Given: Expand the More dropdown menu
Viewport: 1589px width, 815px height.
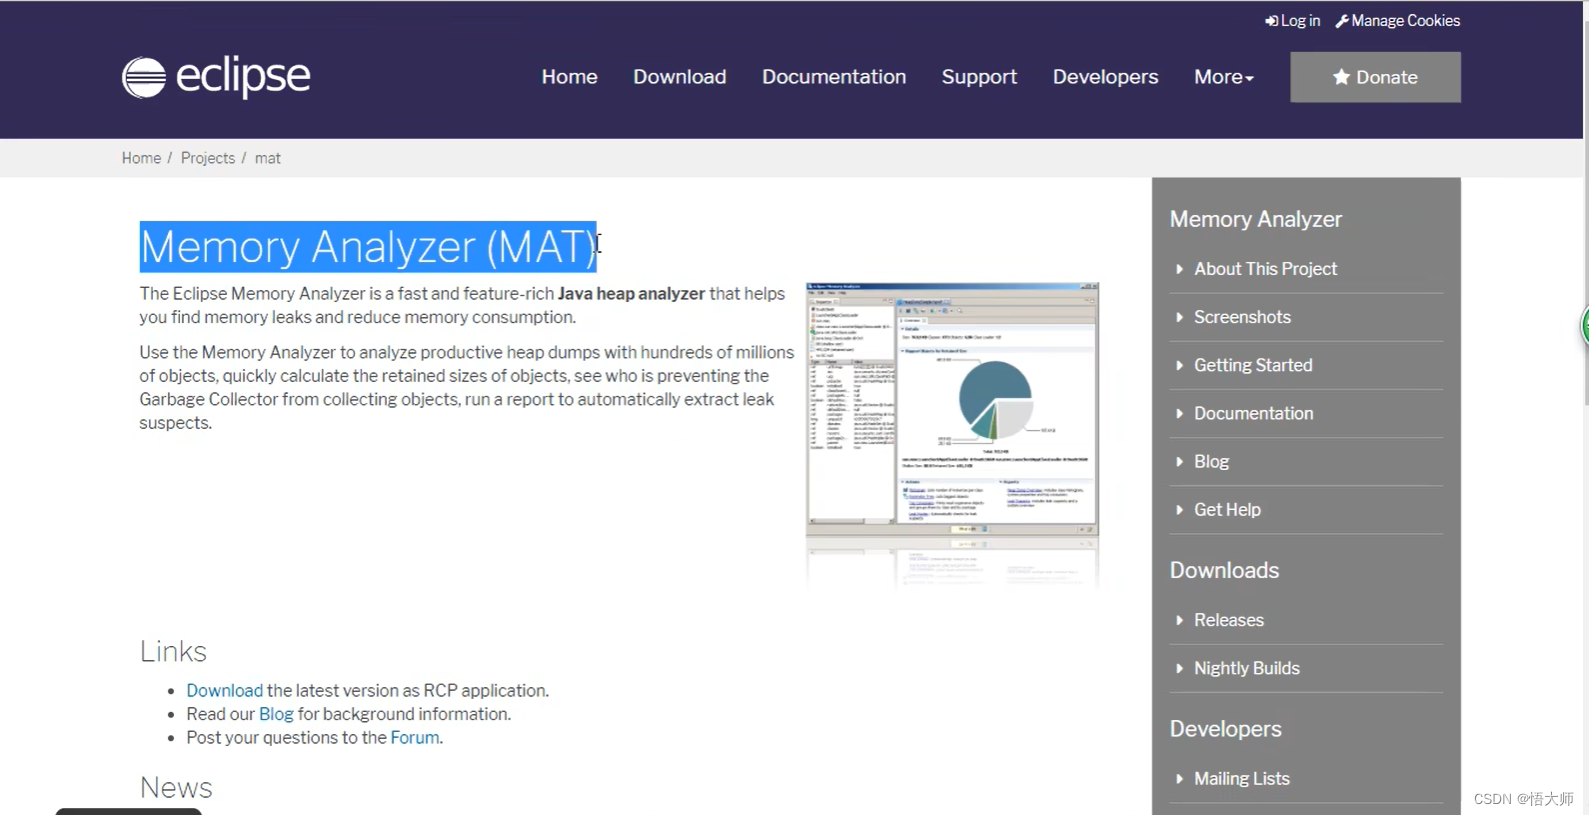Looking at the screenshot, I should [x=1224, y=77].
